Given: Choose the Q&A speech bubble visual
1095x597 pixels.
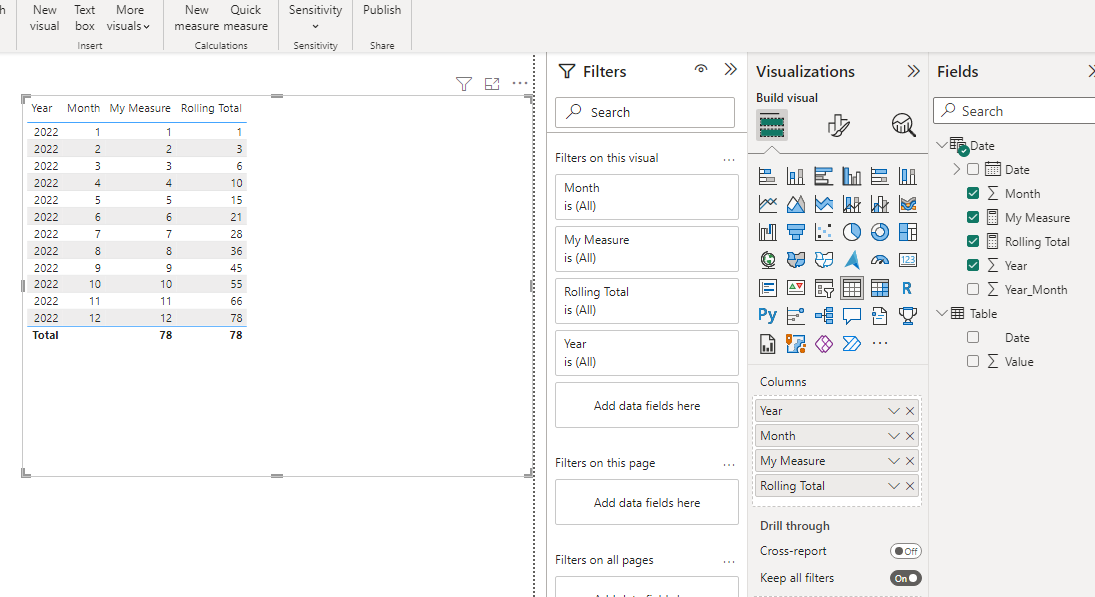Looking at the screenshot, I should (x=851, y=316).
